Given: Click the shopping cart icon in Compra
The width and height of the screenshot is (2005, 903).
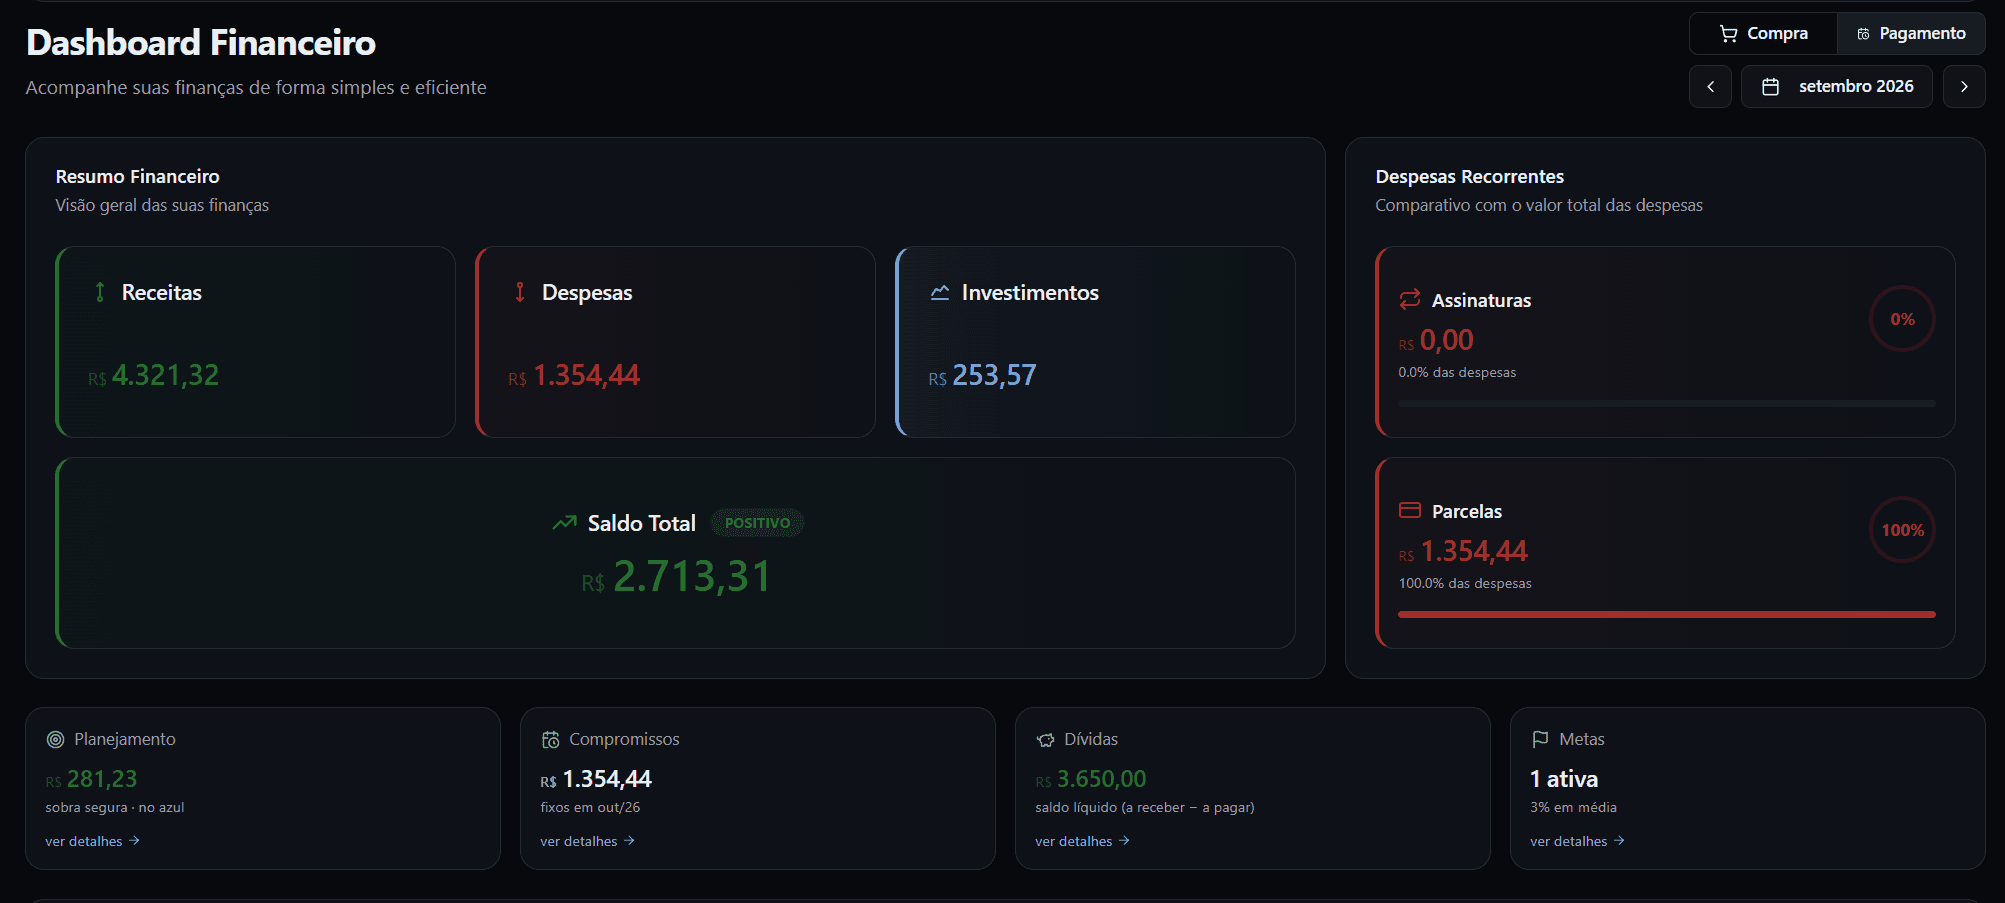Looking at the screenshot, I should tap(1728, 34).
